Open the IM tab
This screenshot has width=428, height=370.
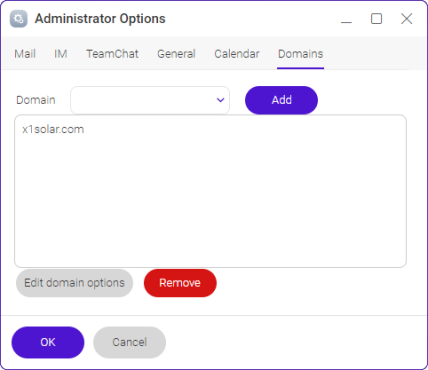(61, 54)
